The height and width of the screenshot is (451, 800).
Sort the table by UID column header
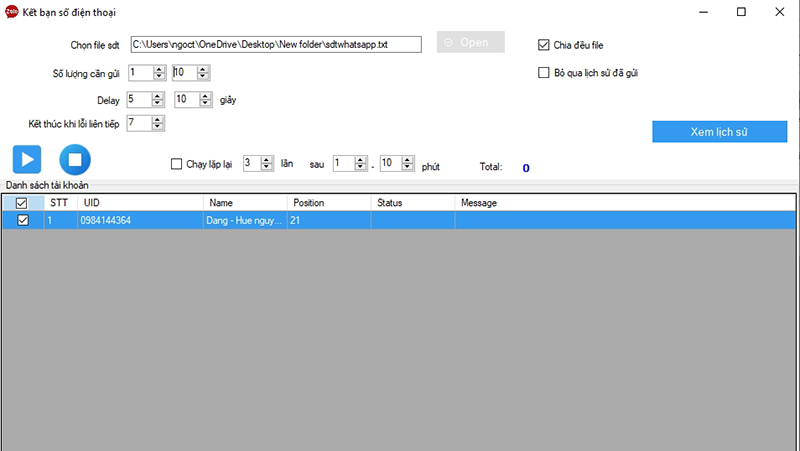click(x=140, y=203)
